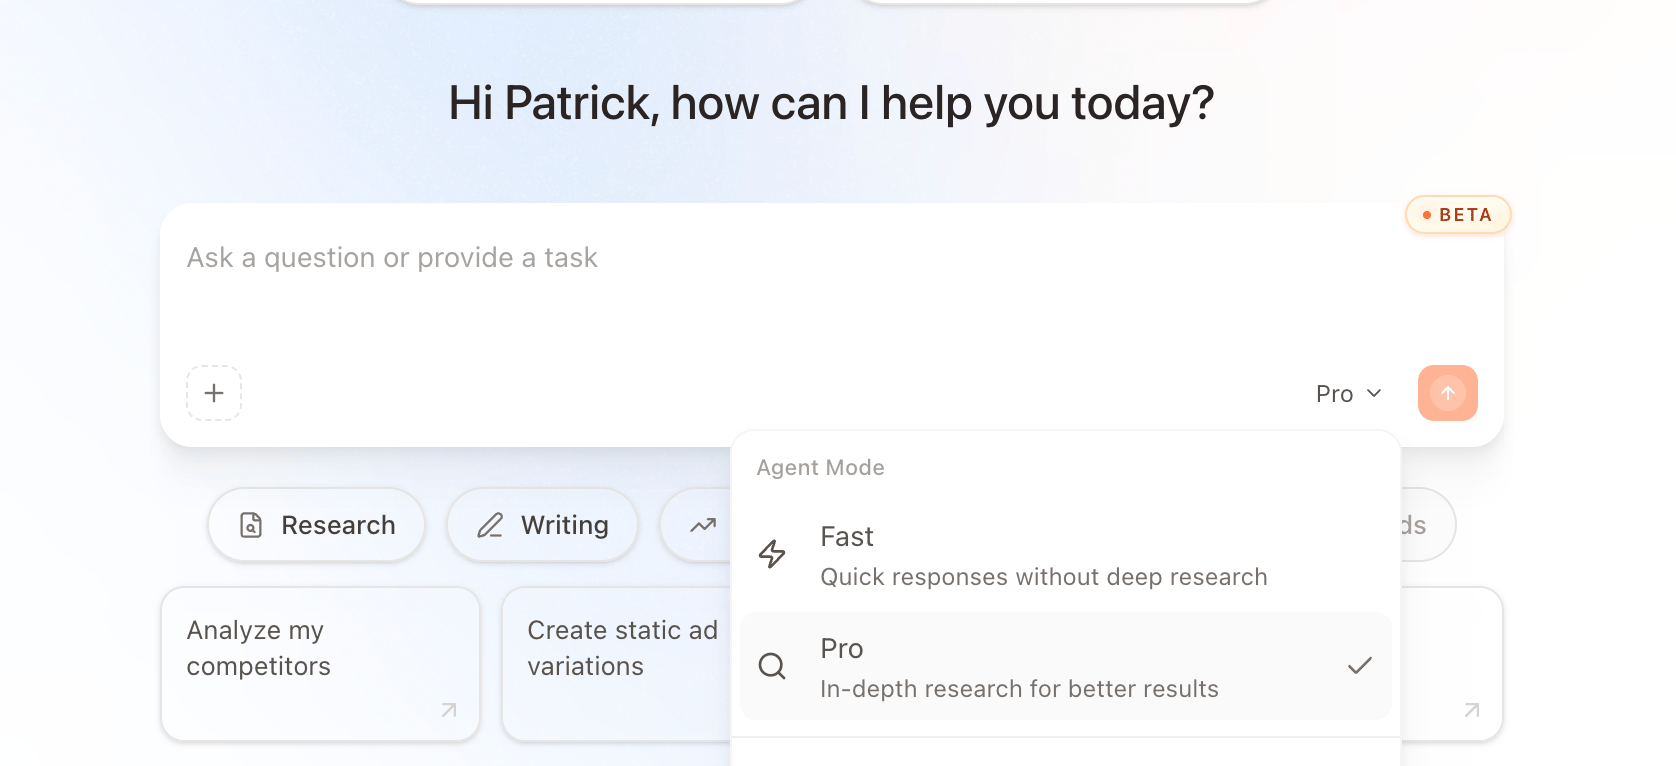Click the BETA badge
This screenshot has width=1676, height=766.
(1458, 215)
